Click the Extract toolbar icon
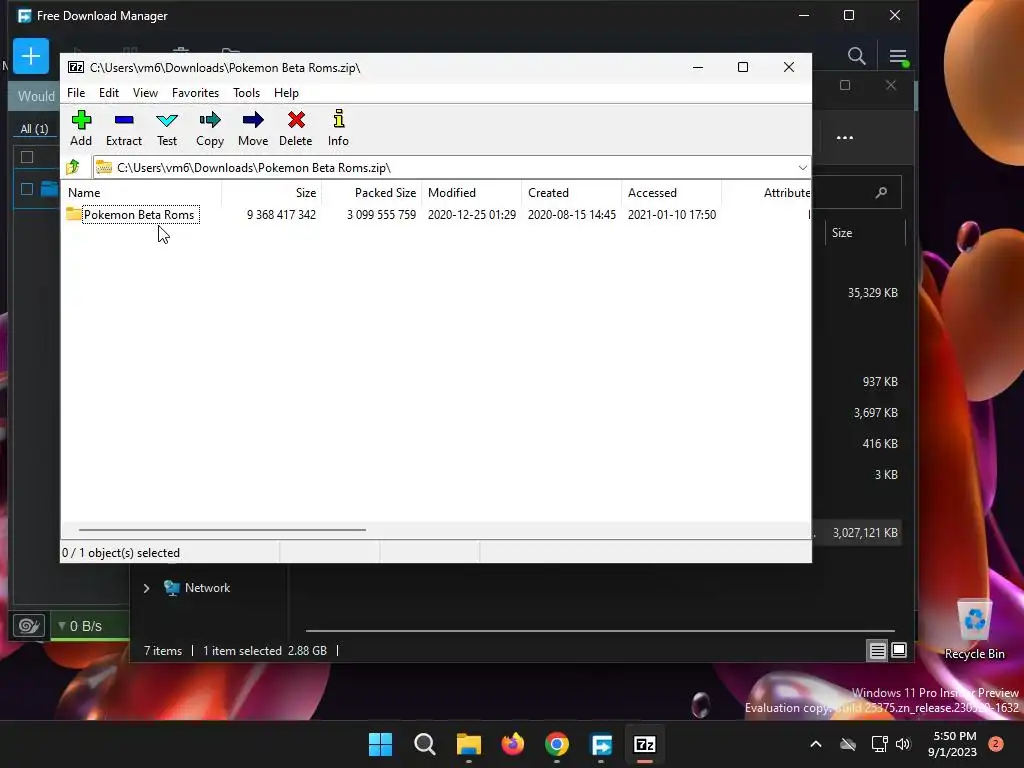 [123, 128]
